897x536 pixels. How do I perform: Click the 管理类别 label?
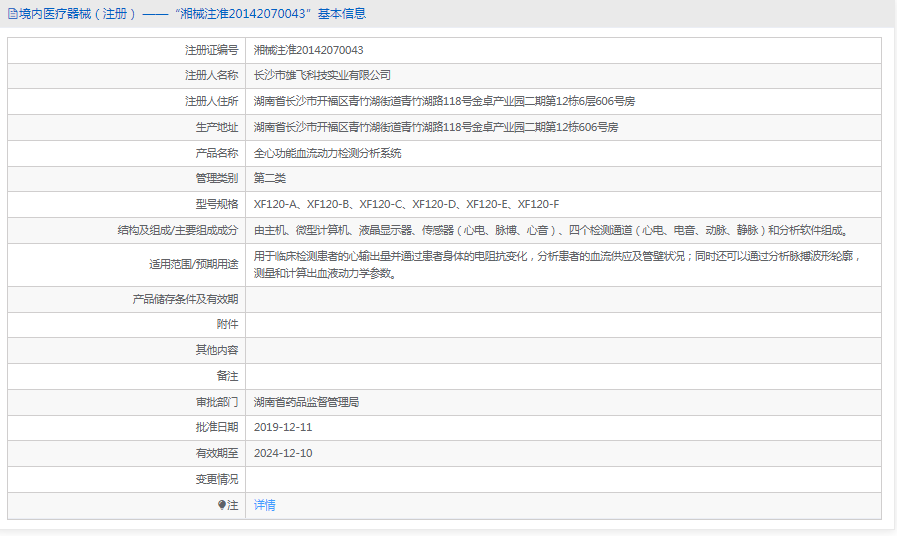[x=217, y=178]
